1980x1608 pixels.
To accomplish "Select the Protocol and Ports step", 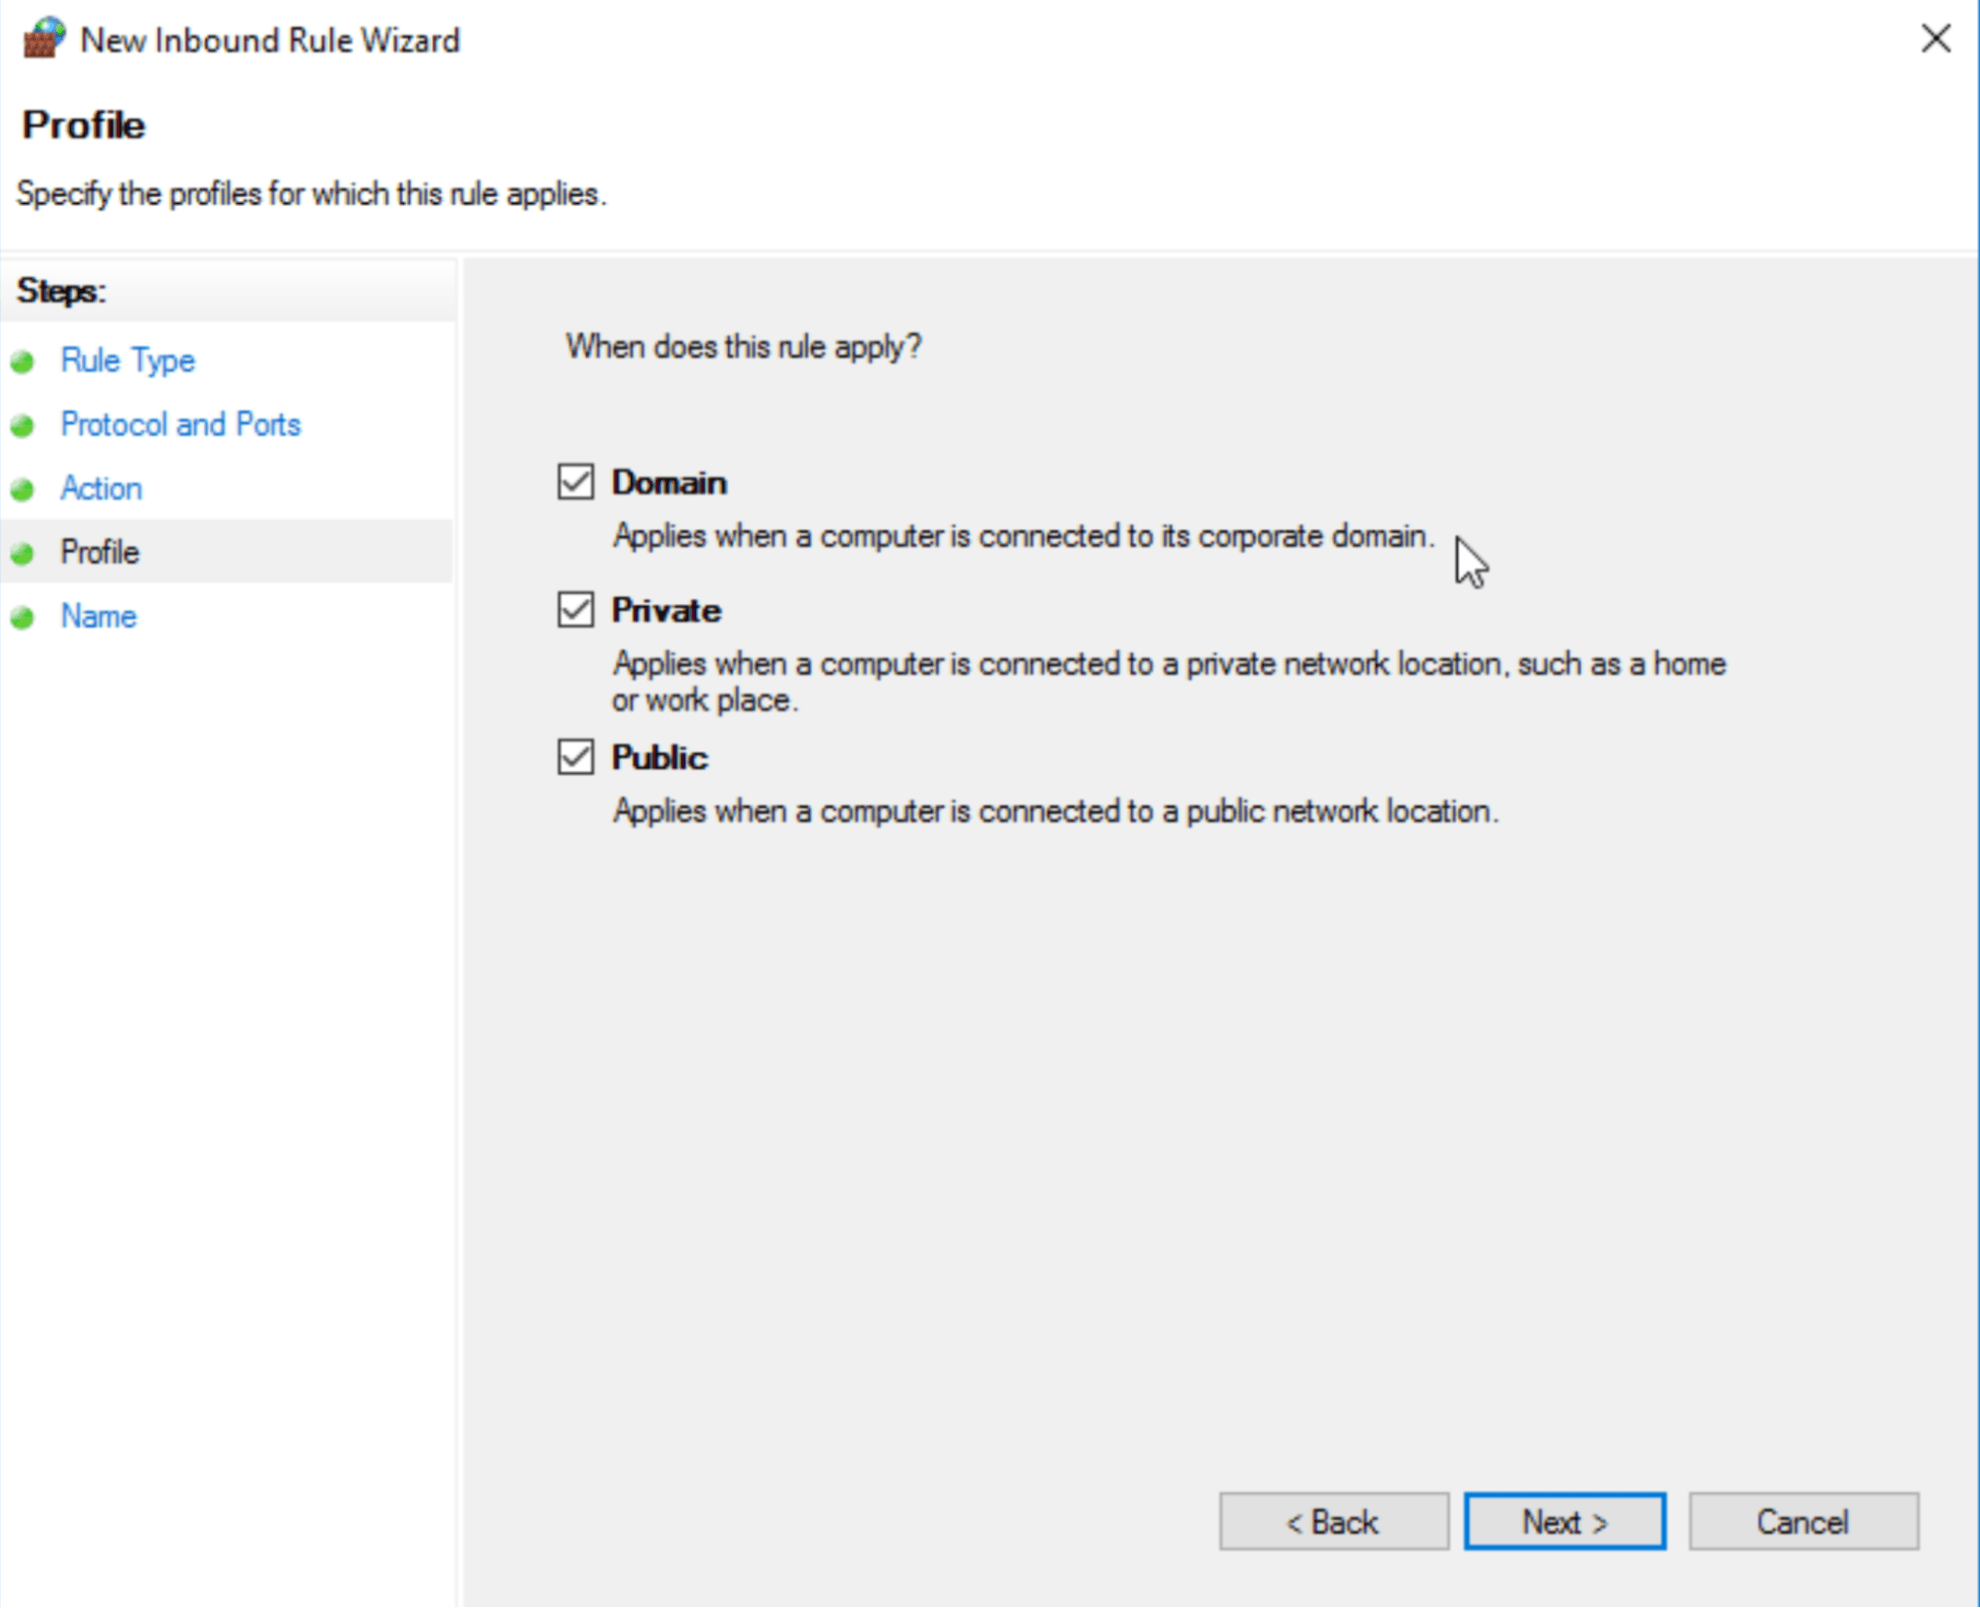I will pyautogui.click(x=181, y=425).
